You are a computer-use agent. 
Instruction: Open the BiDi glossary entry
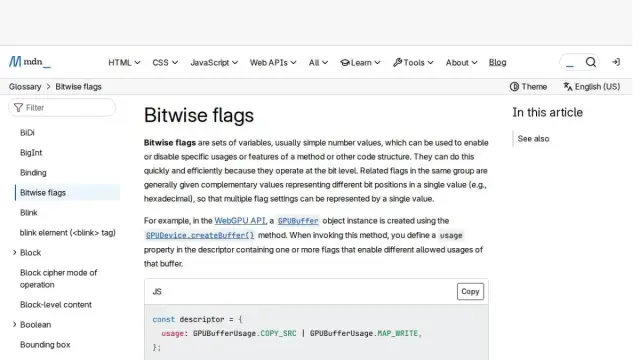(27, 133)
